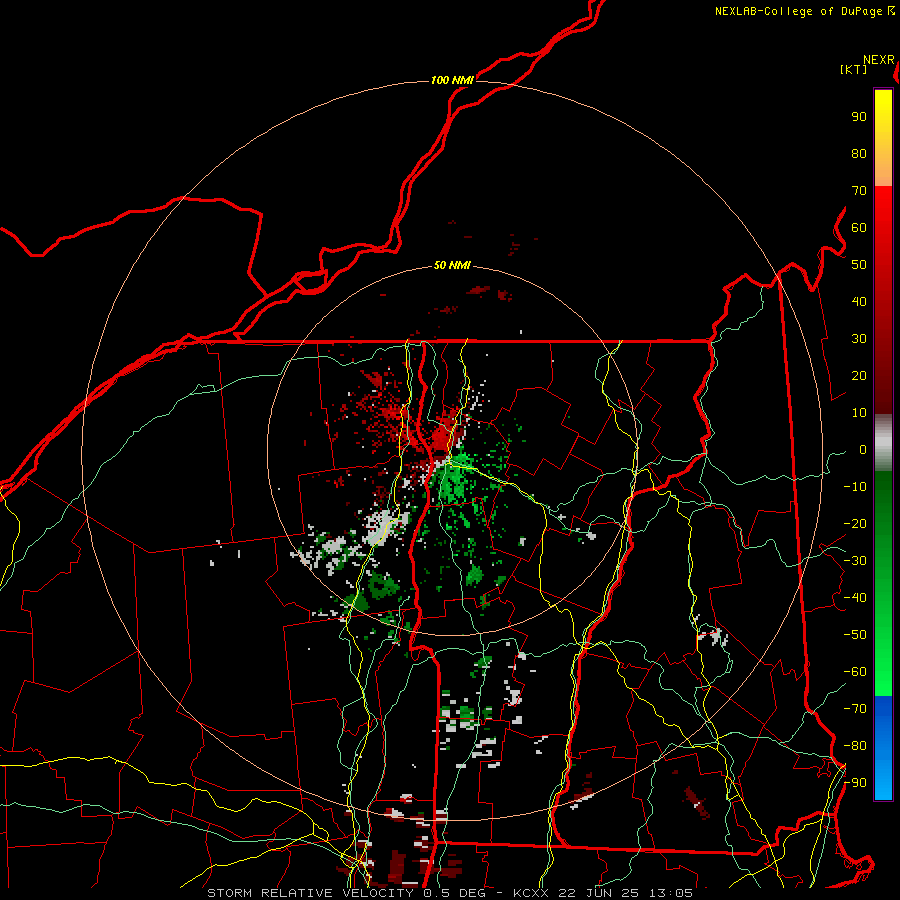Click the [KT] units label
900x900 pixels.
point(854,69)
